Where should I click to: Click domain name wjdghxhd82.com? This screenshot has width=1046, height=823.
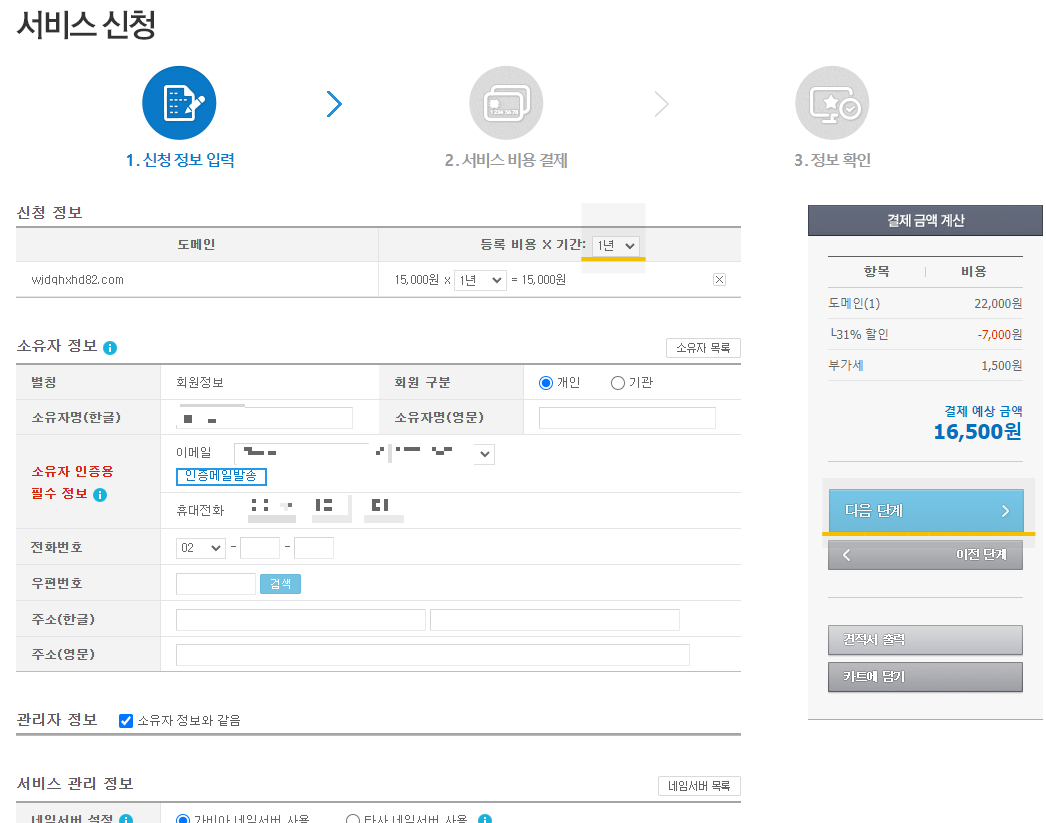point(77,279)
